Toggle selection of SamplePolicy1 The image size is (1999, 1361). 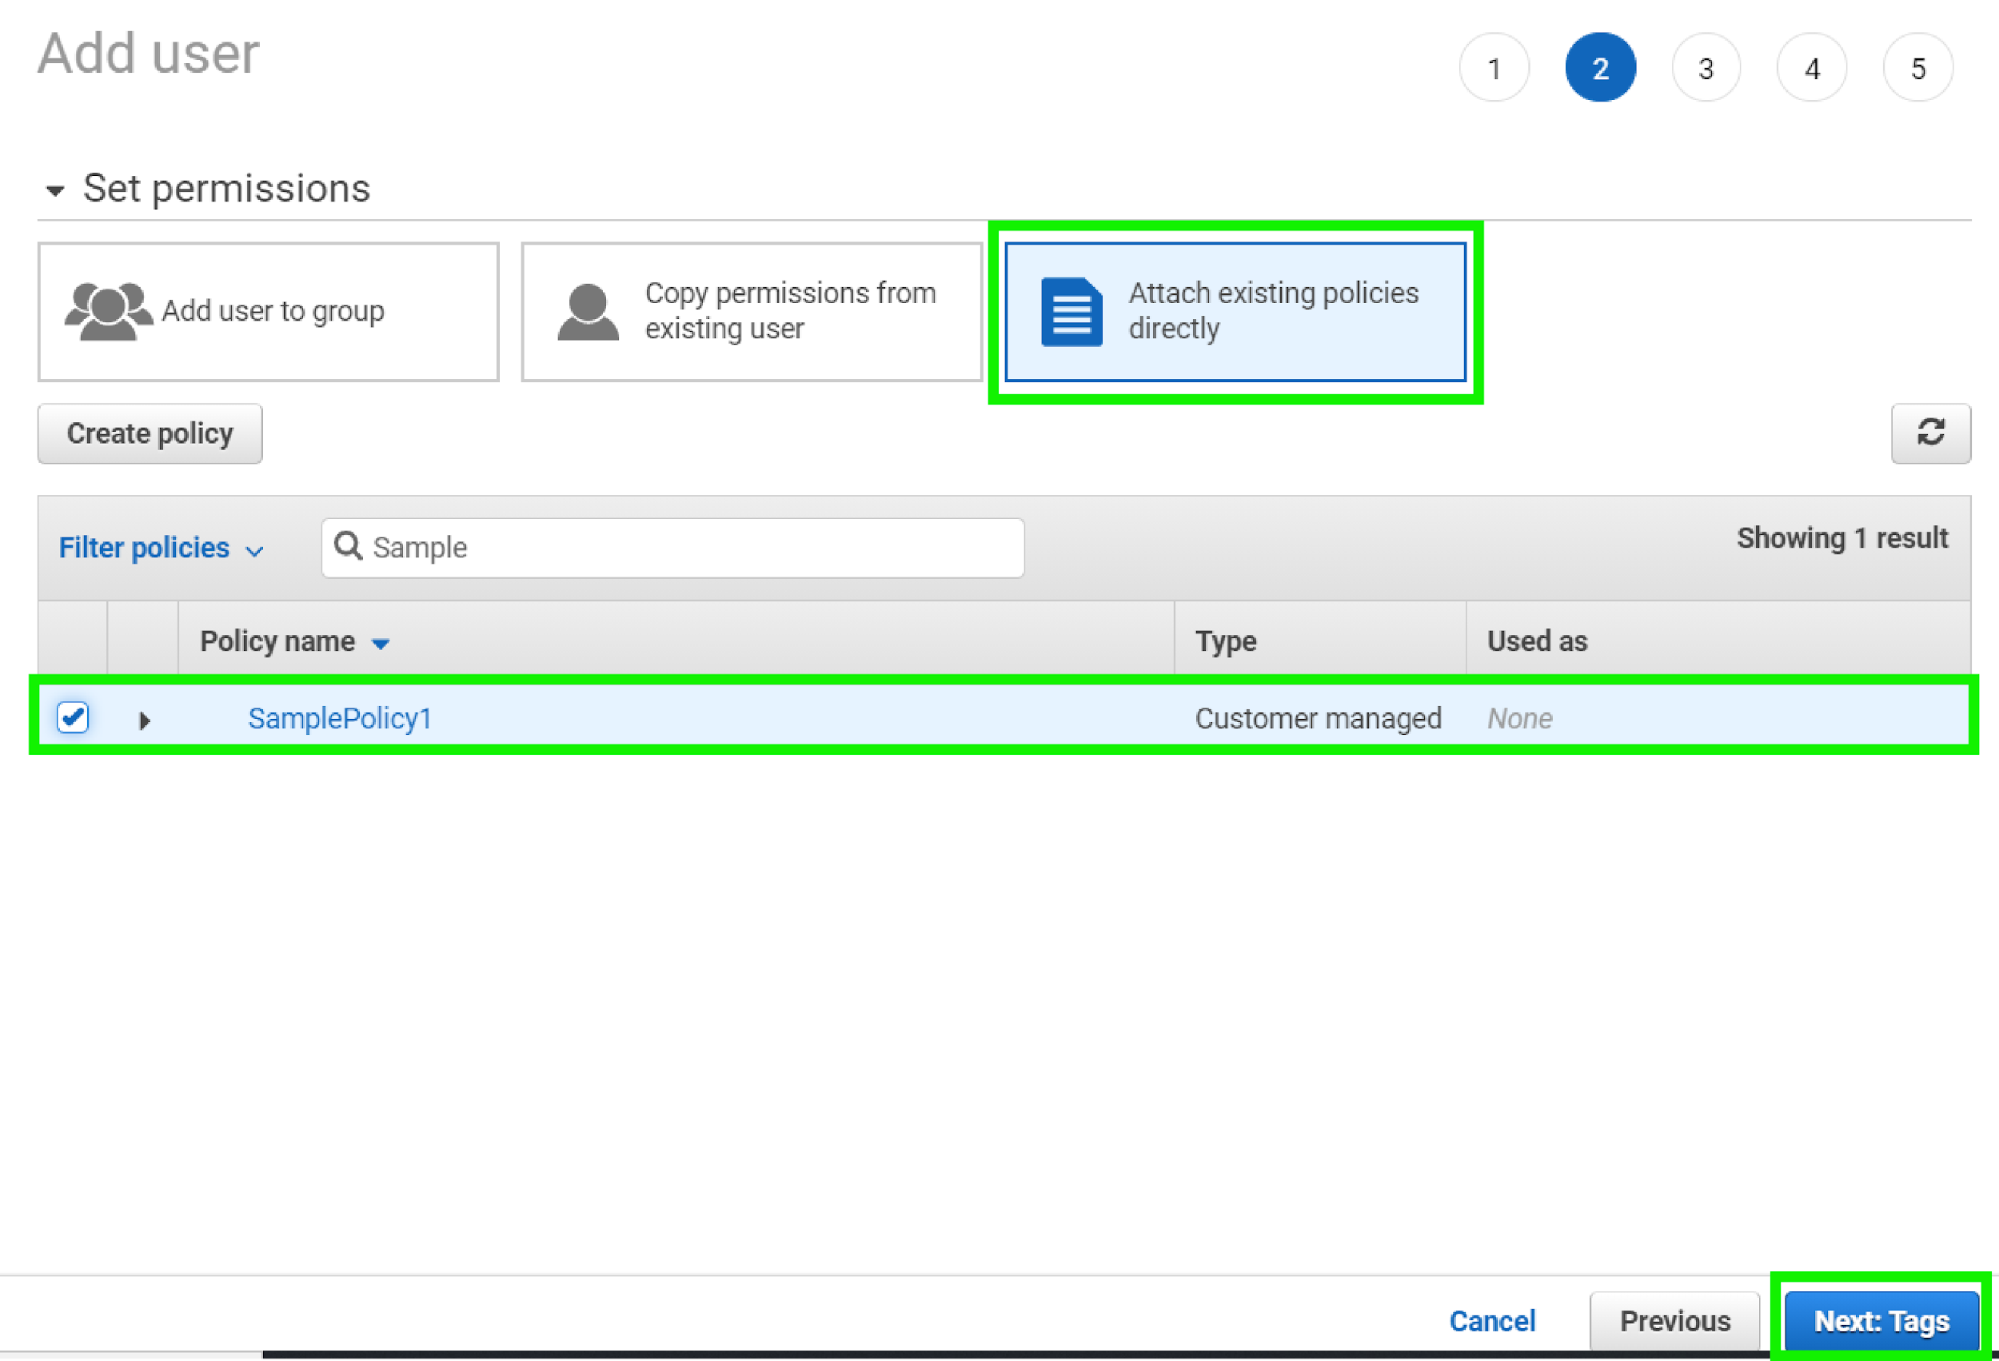pos(71,717)
